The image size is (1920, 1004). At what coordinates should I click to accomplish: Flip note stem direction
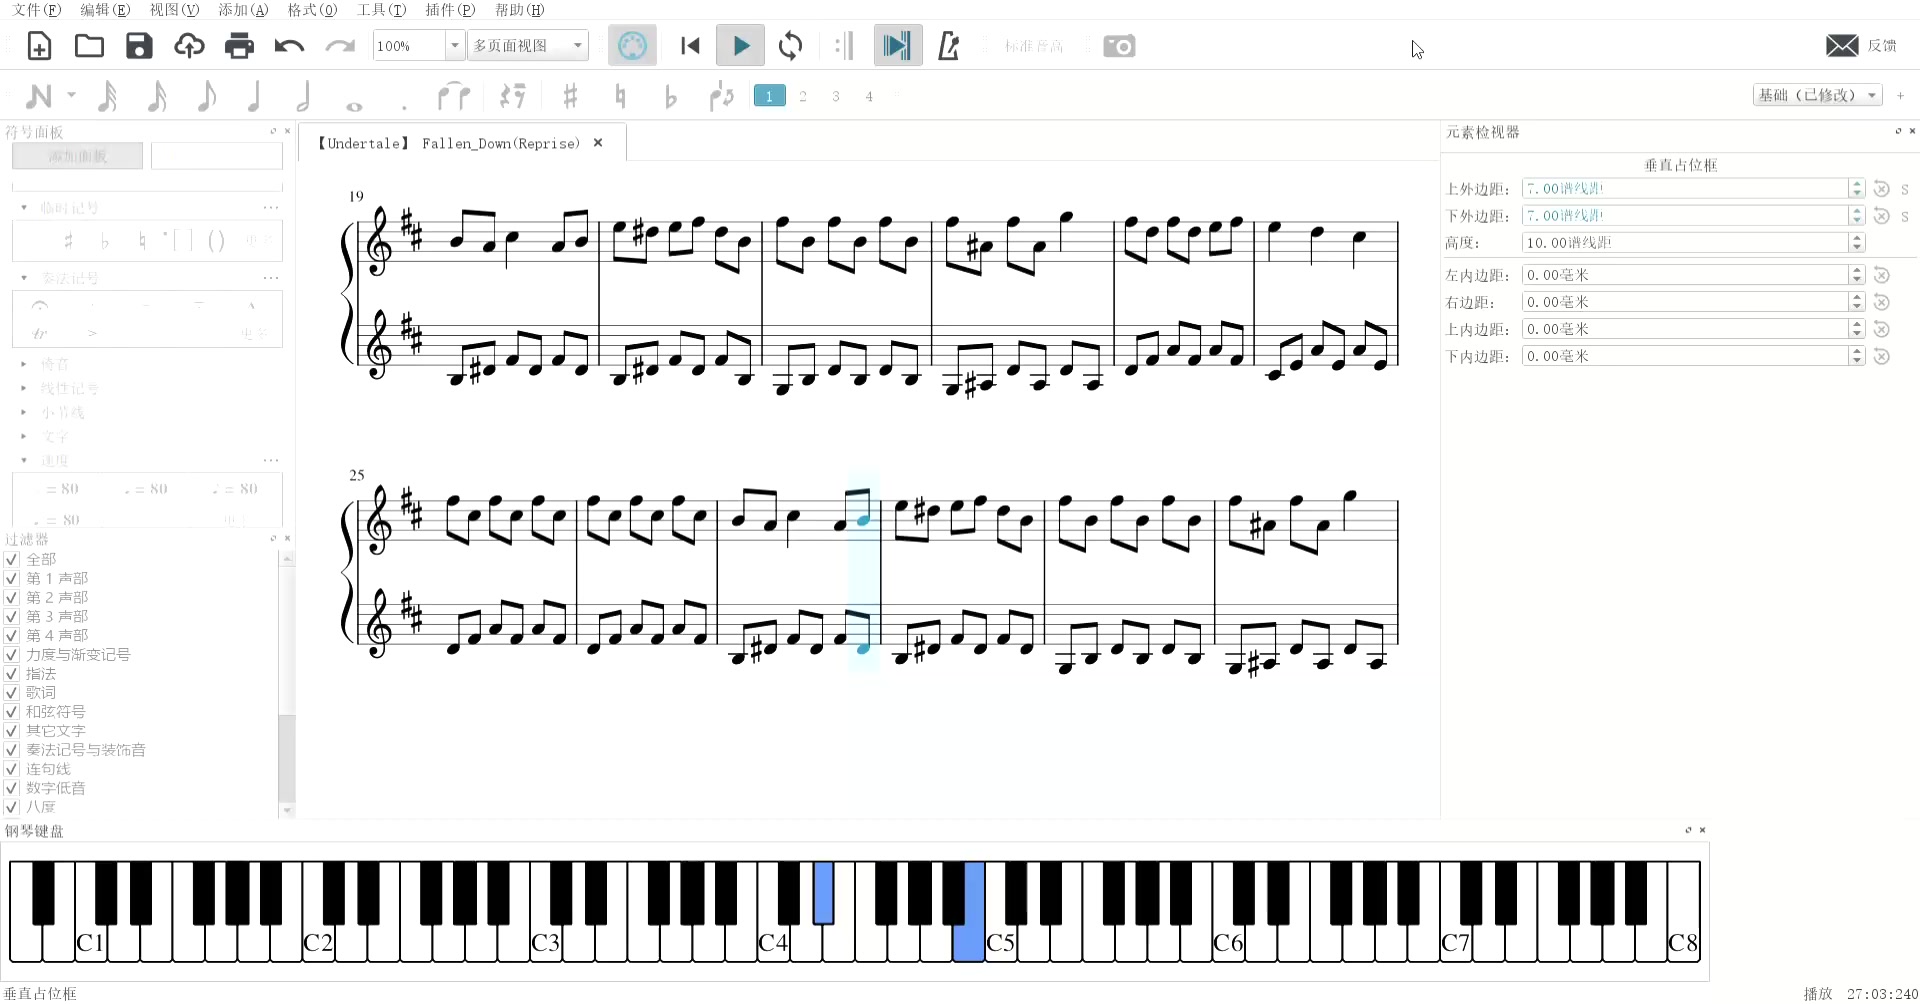point(721,96)
